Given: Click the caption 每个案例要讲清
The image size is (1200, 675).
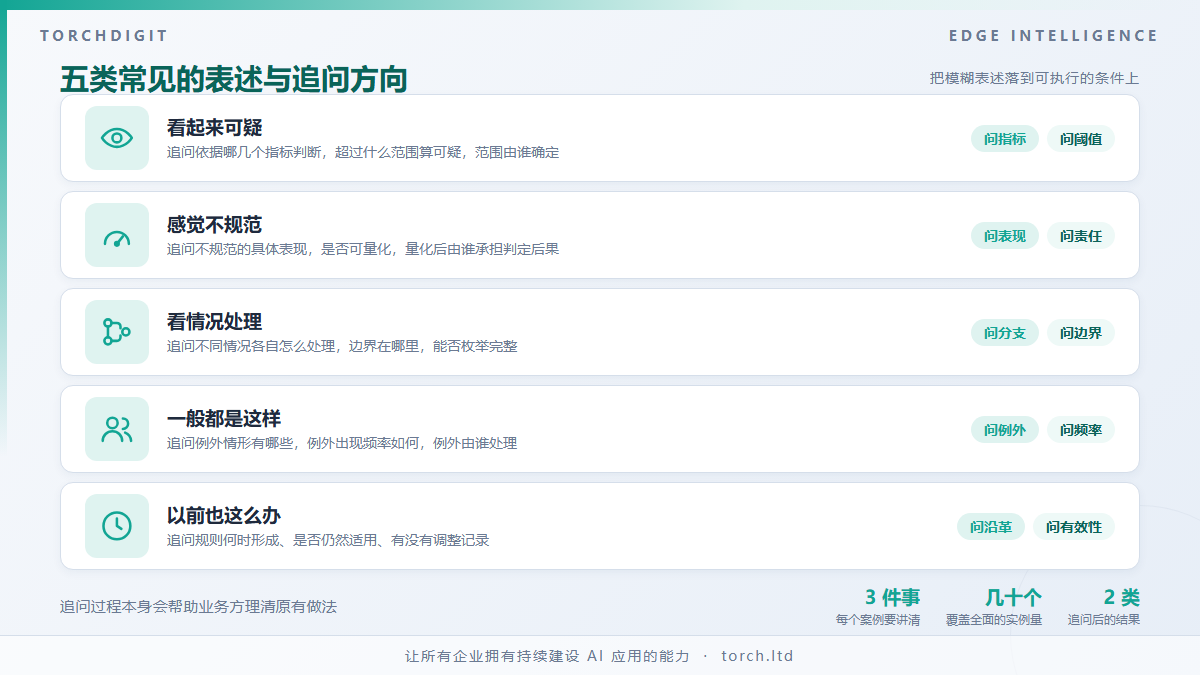Looking at the screenshot, I should 878,620.
